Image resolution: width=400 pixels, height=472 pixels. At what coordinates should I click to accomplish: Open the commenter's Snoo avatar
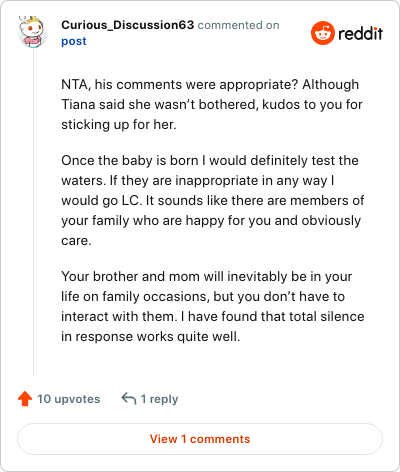(32, 32)
